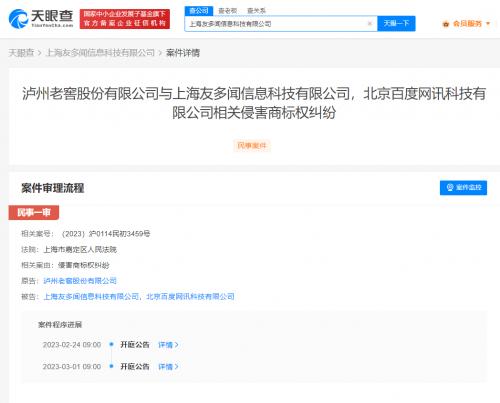Switch to the 查关系 search tab
The image size is (500, 403).
click(256, 11)
